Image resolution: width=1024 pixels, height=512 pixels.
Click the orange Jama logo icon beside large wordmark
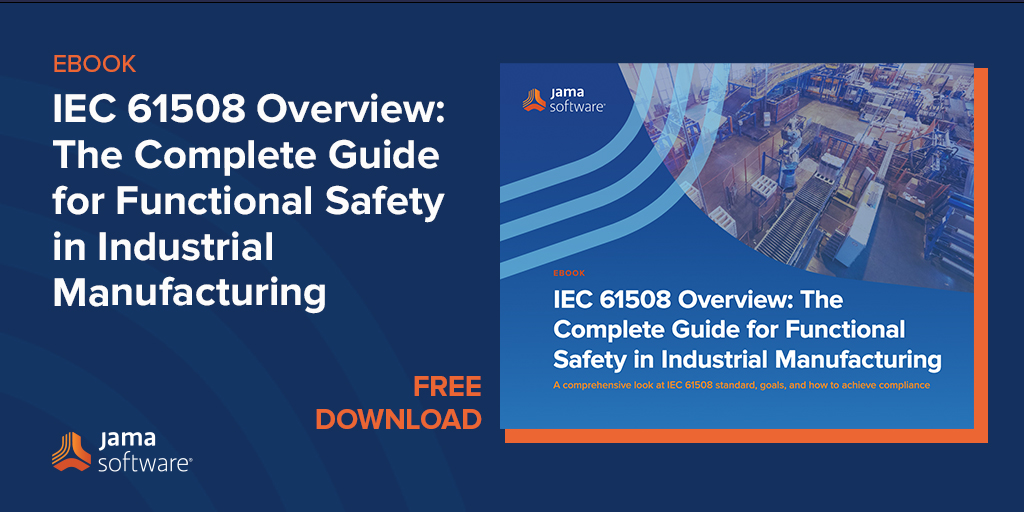pyautogui.click(x=71, y=450)
